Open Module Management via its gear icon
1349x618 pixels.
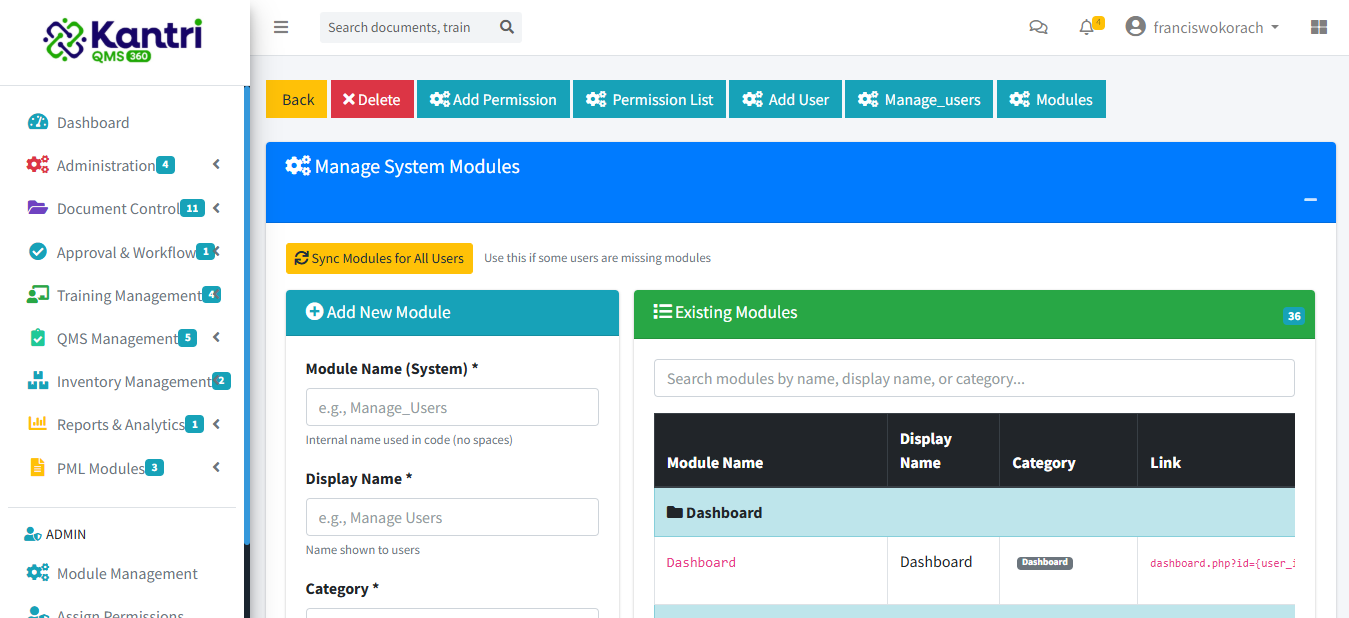(x=37, y=573)
